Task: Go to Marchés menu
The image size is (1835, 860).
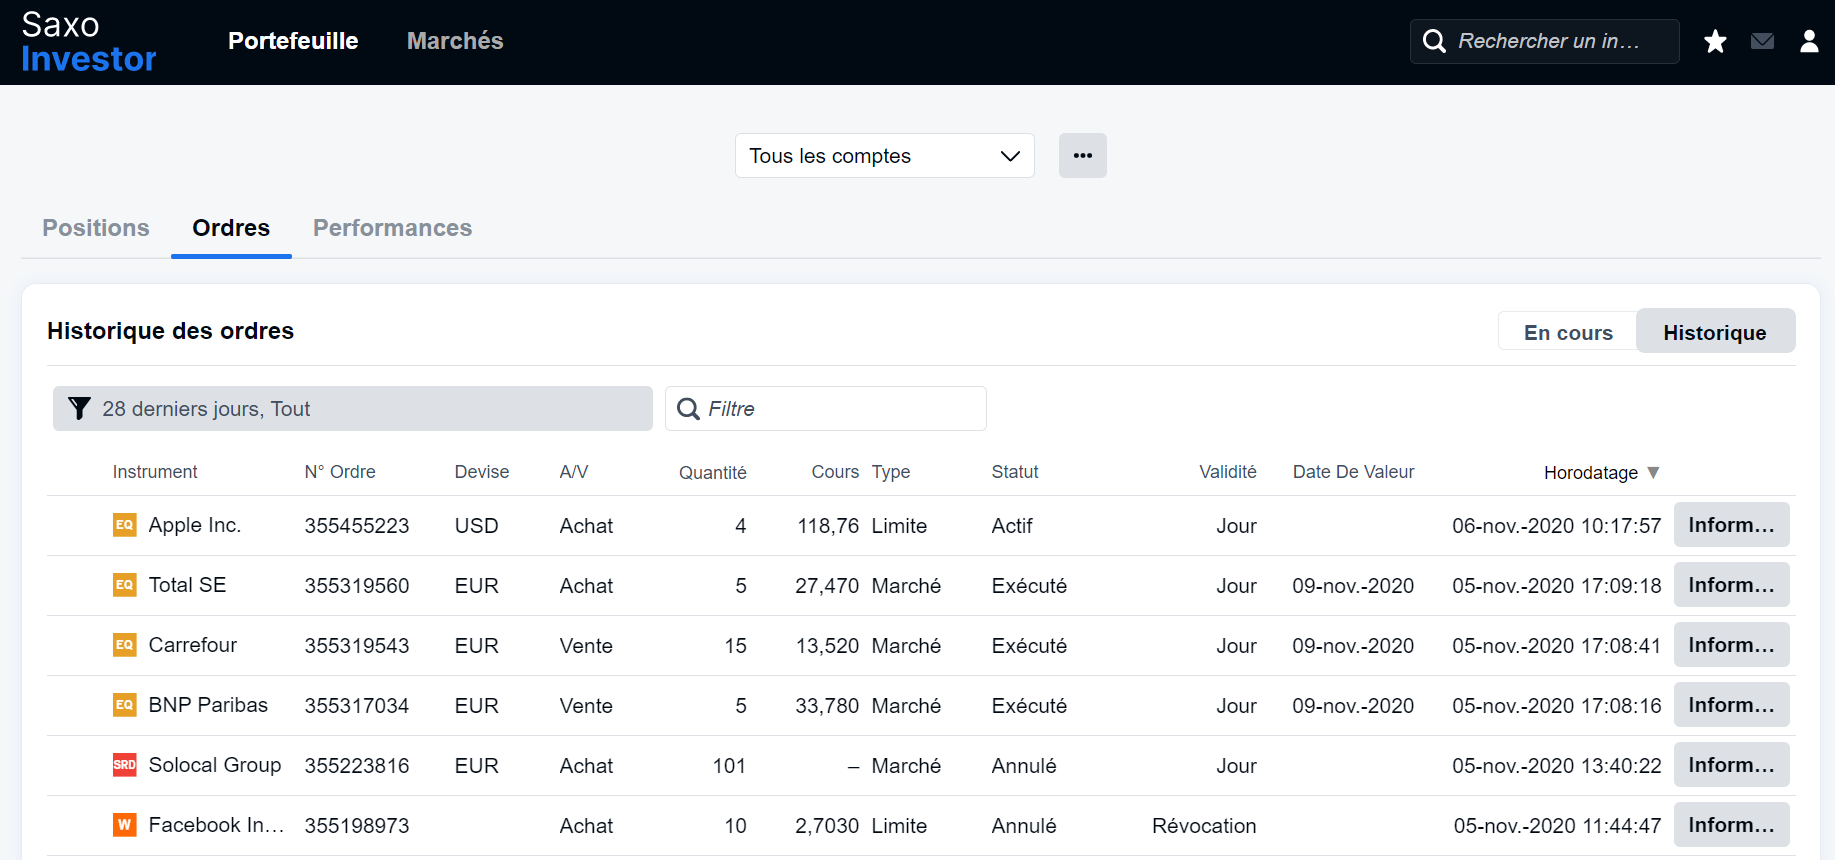Action: click(x=455, y=41)
